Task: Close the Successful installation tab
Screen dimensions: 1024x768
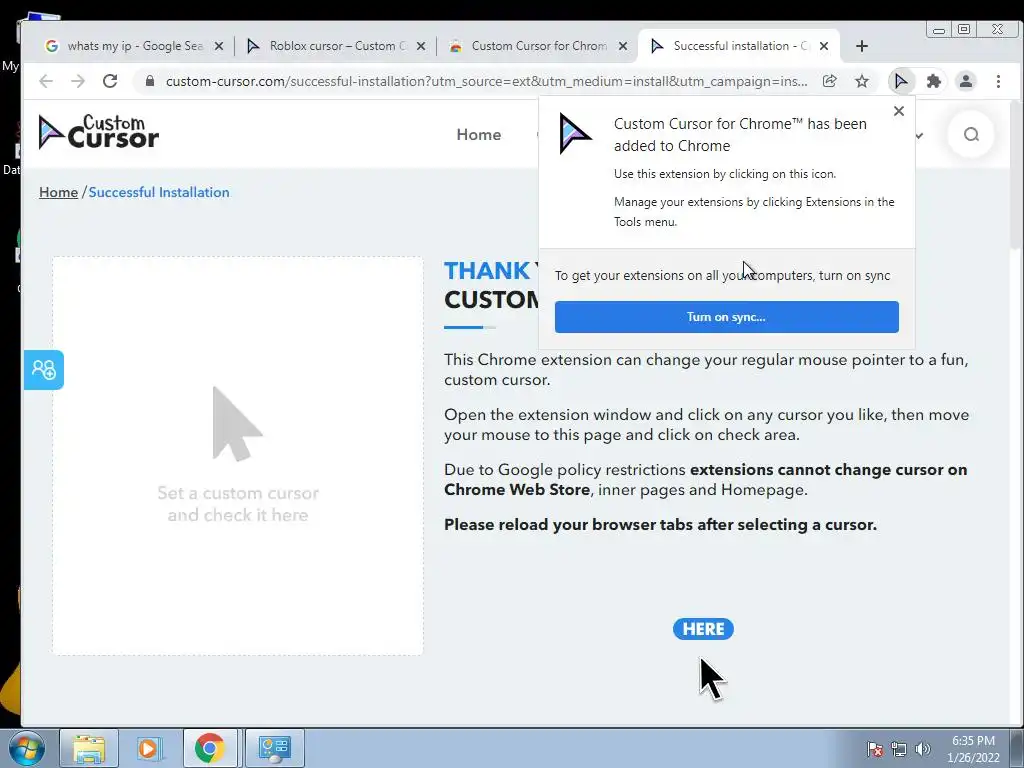Action: (824, 46)
